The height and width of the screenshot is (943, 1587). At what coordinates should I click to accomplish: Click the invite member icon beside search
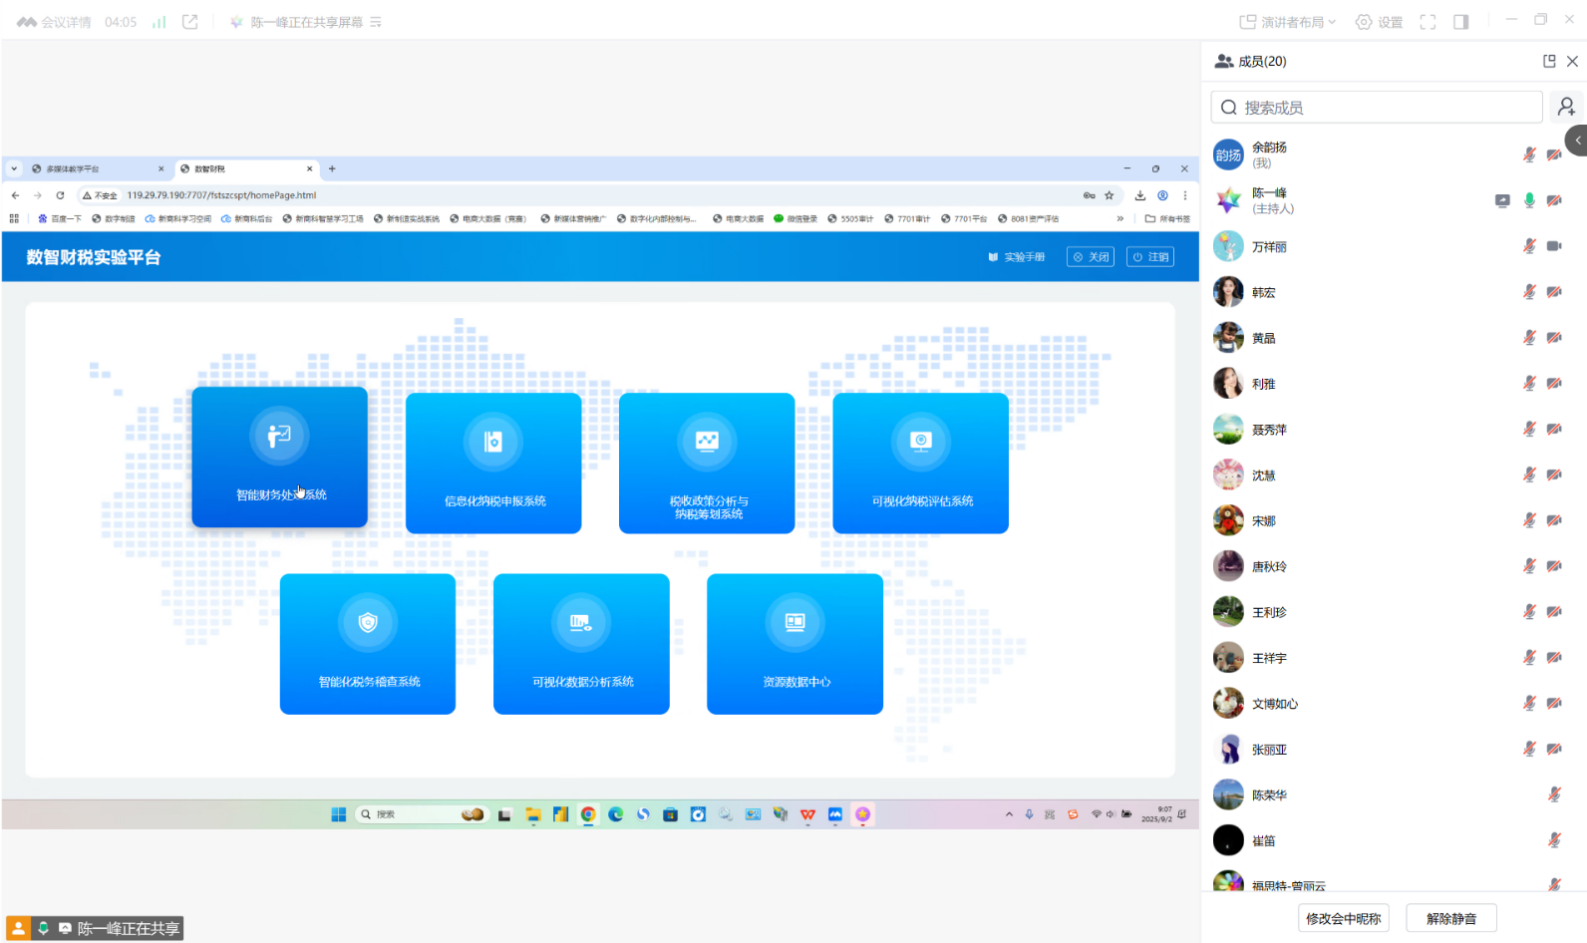1566,107
